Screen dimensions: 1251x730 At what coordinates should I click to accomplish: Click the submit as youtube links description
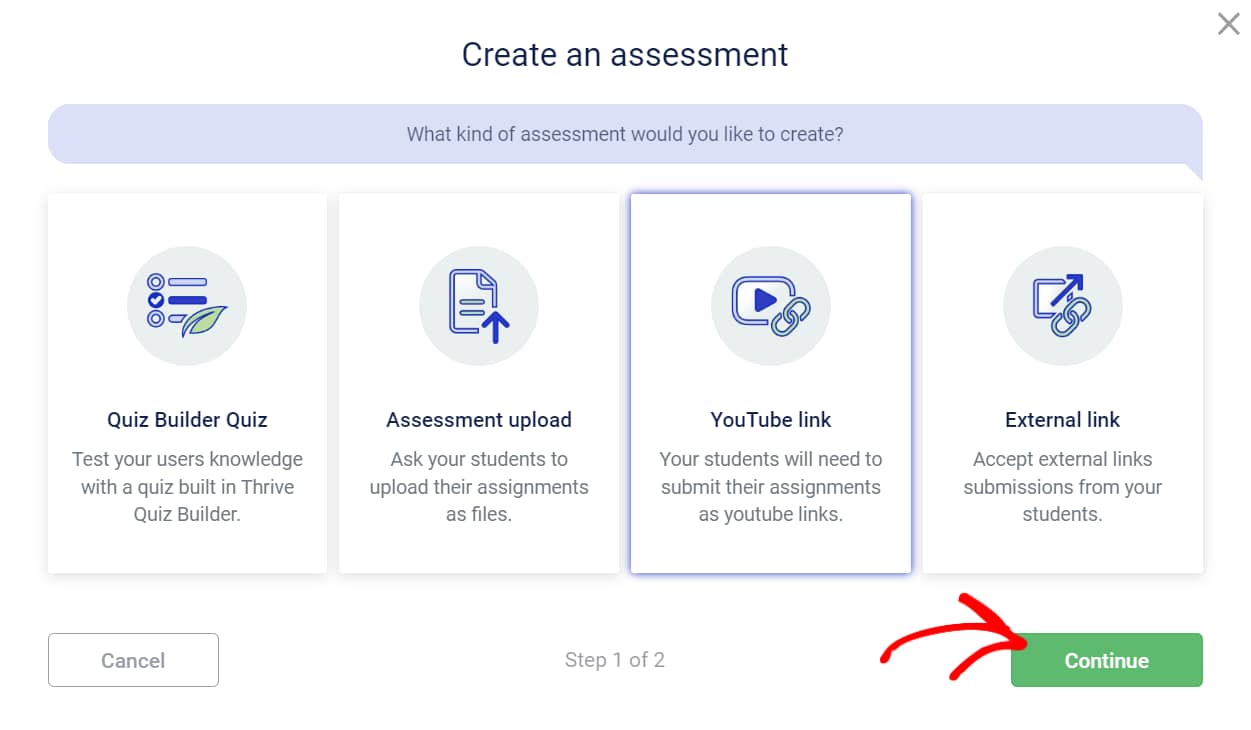(x=771, y=487)
